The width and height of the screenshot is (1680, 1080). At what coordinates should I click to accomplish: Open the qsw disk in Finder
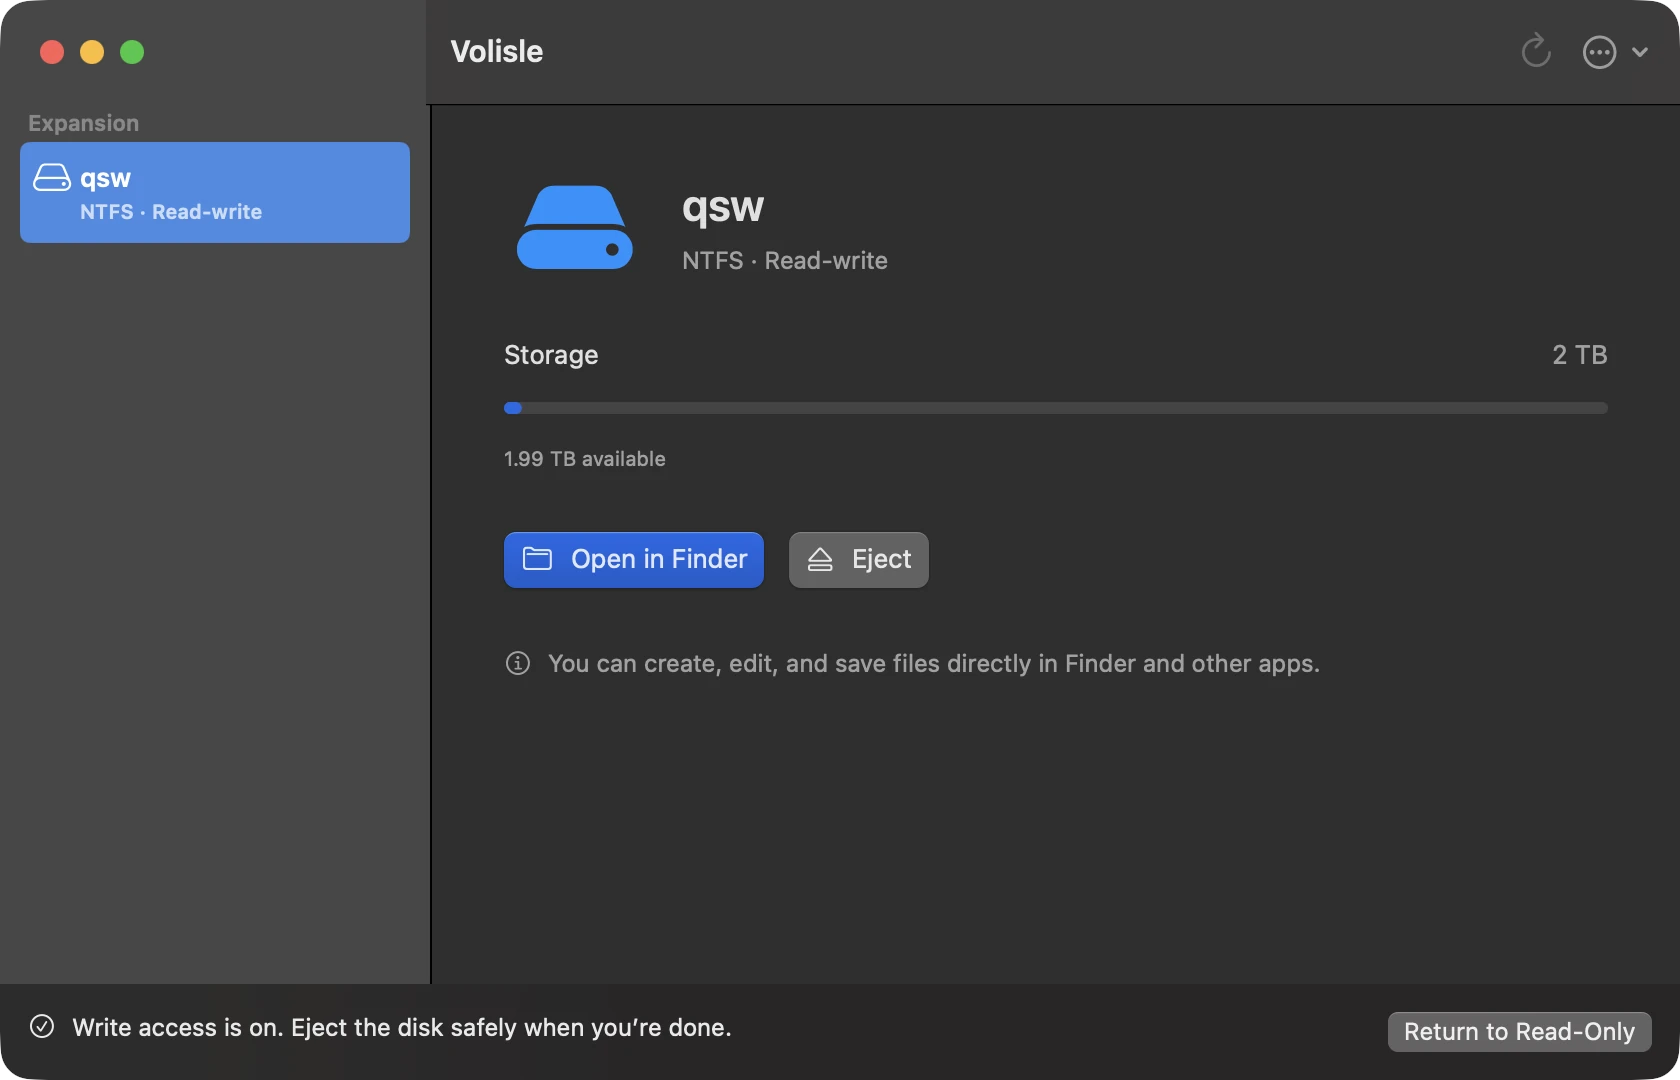(x=634, y=560)
